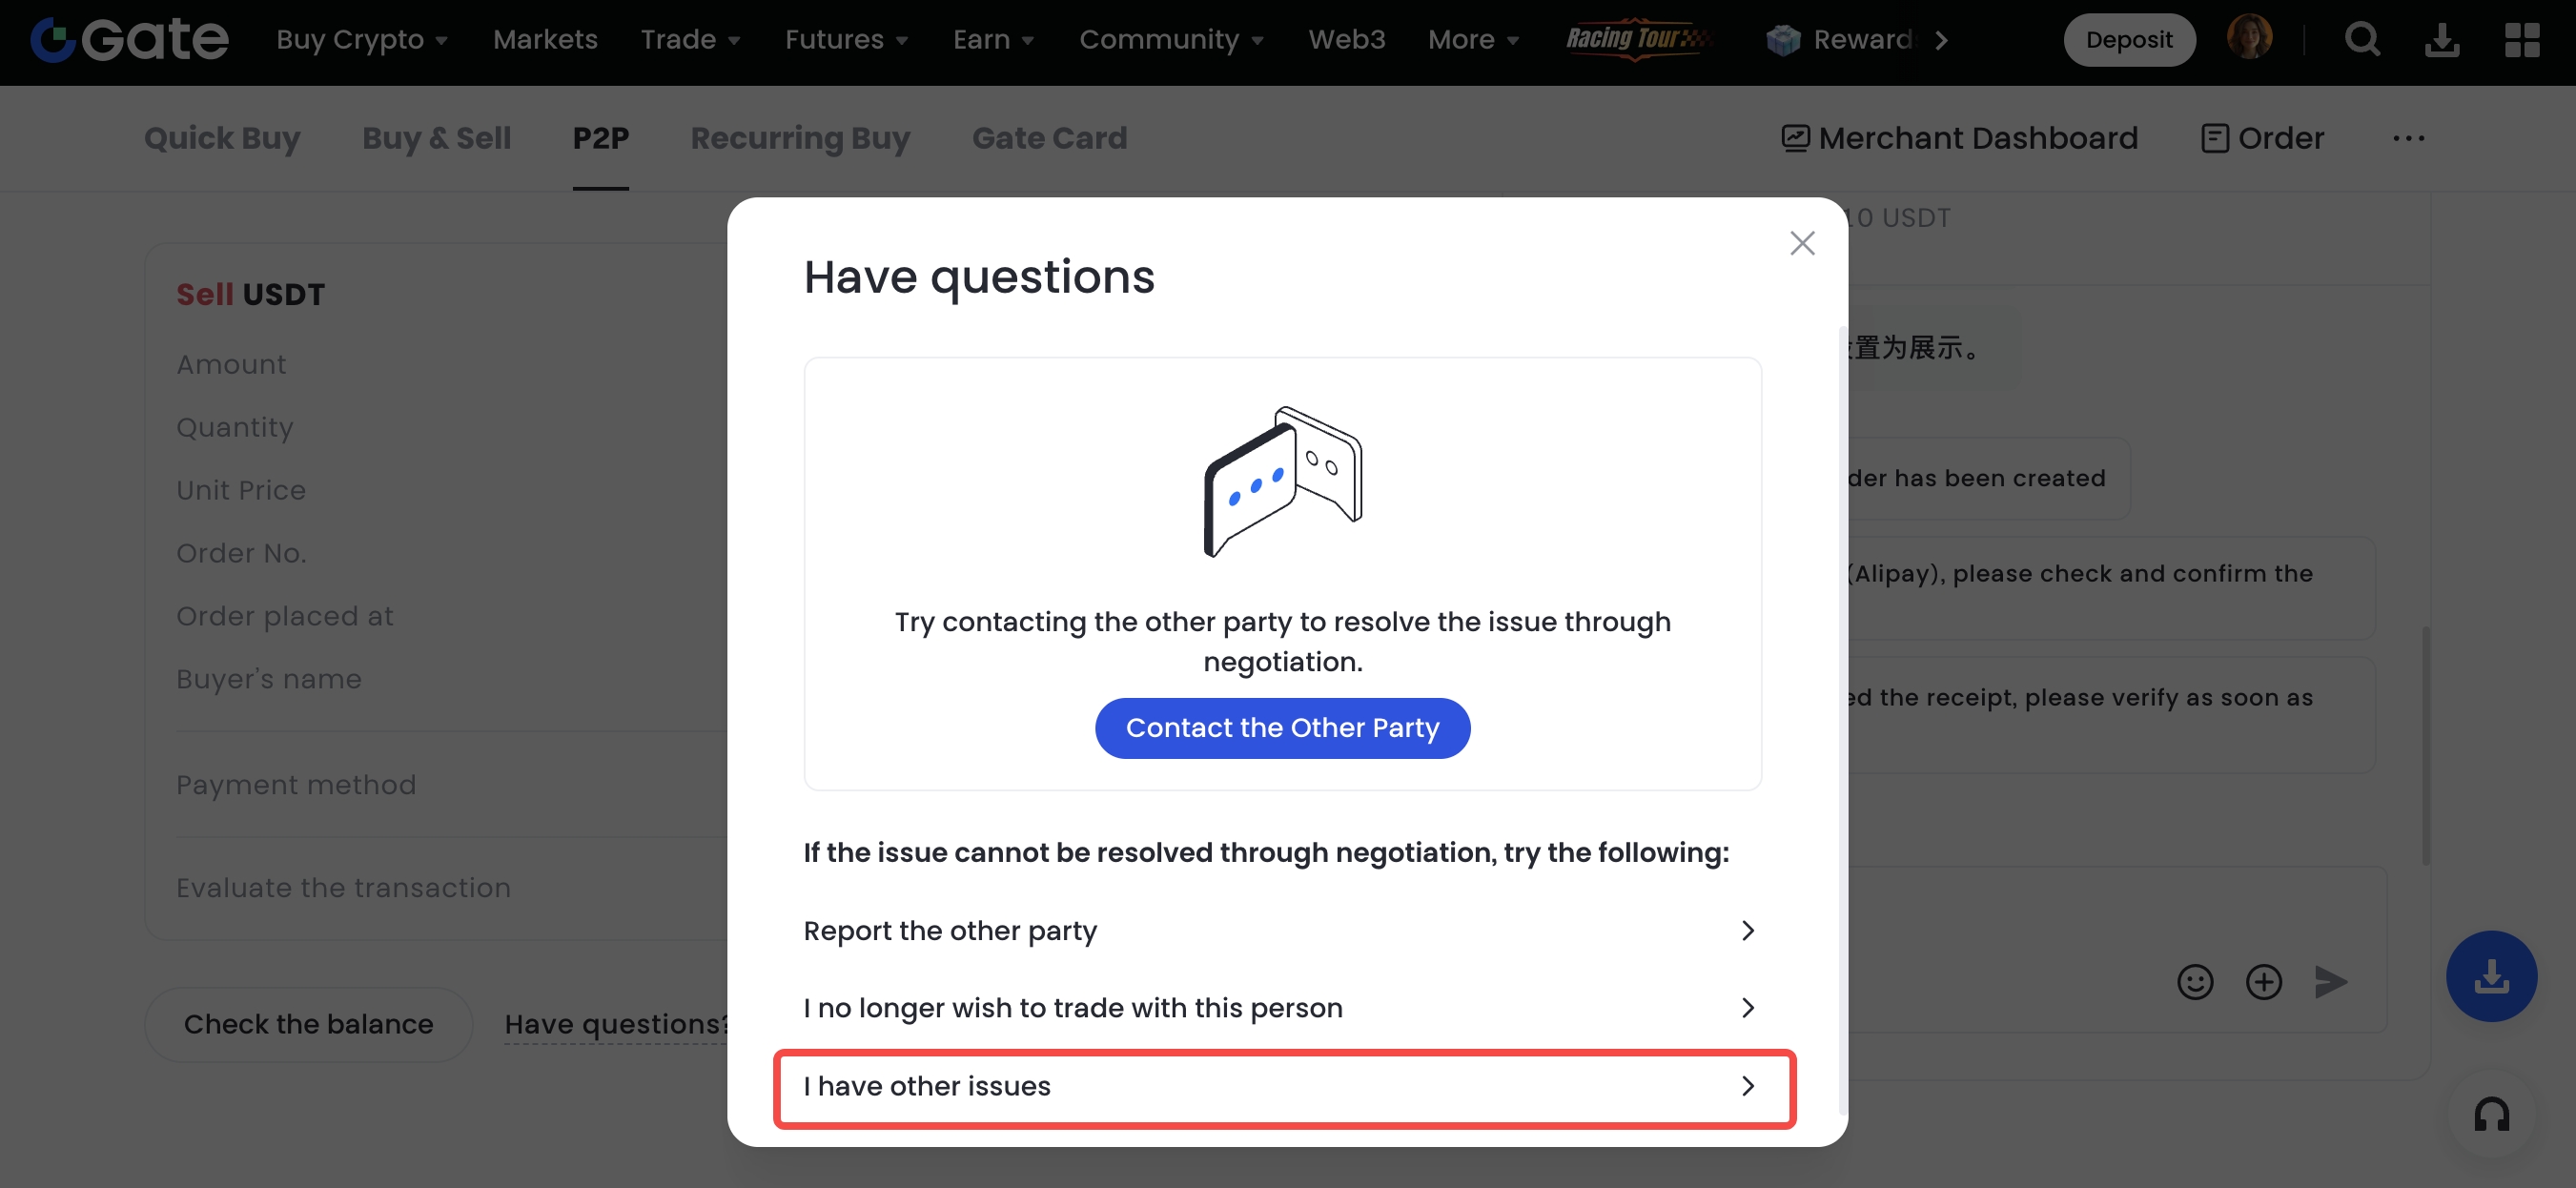
Task: Expand the Trade dropdown menu
Action: tap(690, 40)
